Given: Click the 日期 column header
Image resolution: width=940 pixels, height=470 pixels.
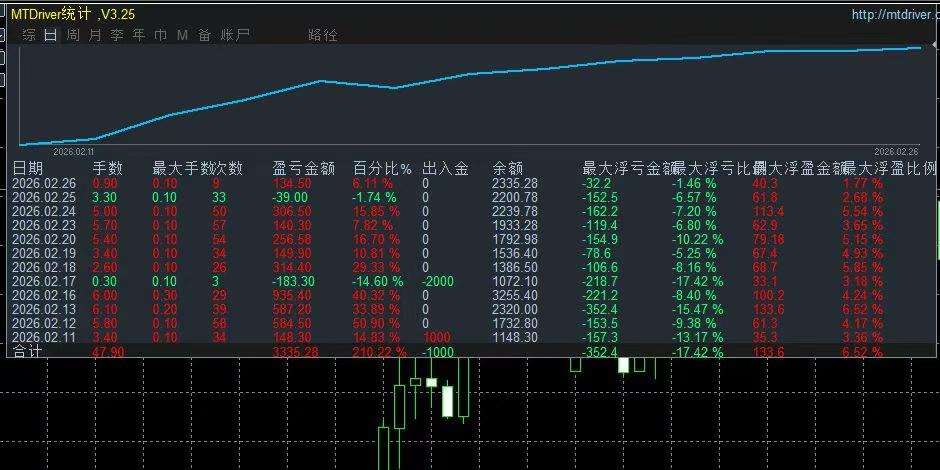Looking at the screenshot, I should tap(28, 168).
